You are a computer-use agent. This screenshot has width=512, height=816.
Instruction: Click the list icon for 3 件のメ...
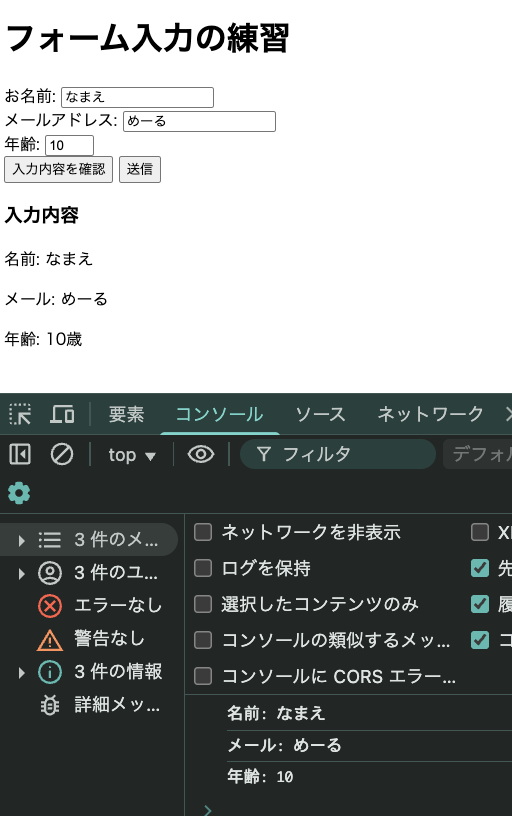click(x=50, y=540)
